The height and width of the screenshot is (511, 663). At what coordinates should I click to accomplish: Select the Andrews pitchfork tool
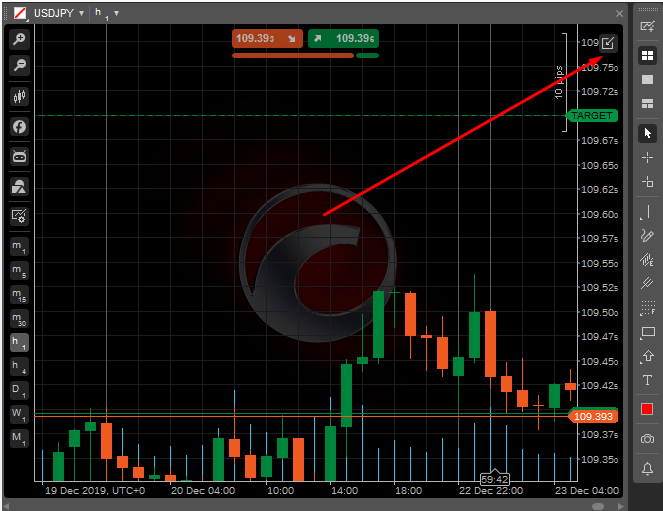coord(647,283)
